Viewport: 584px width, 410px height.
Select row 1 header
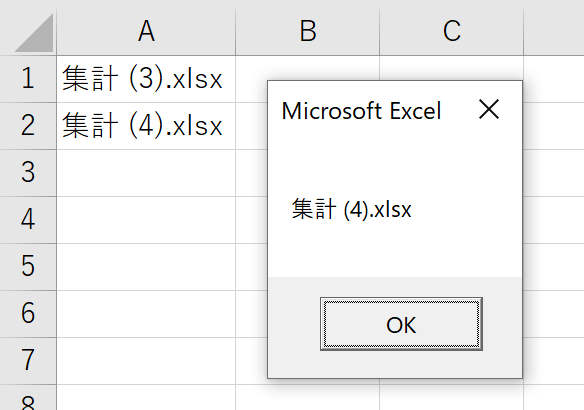28,79
